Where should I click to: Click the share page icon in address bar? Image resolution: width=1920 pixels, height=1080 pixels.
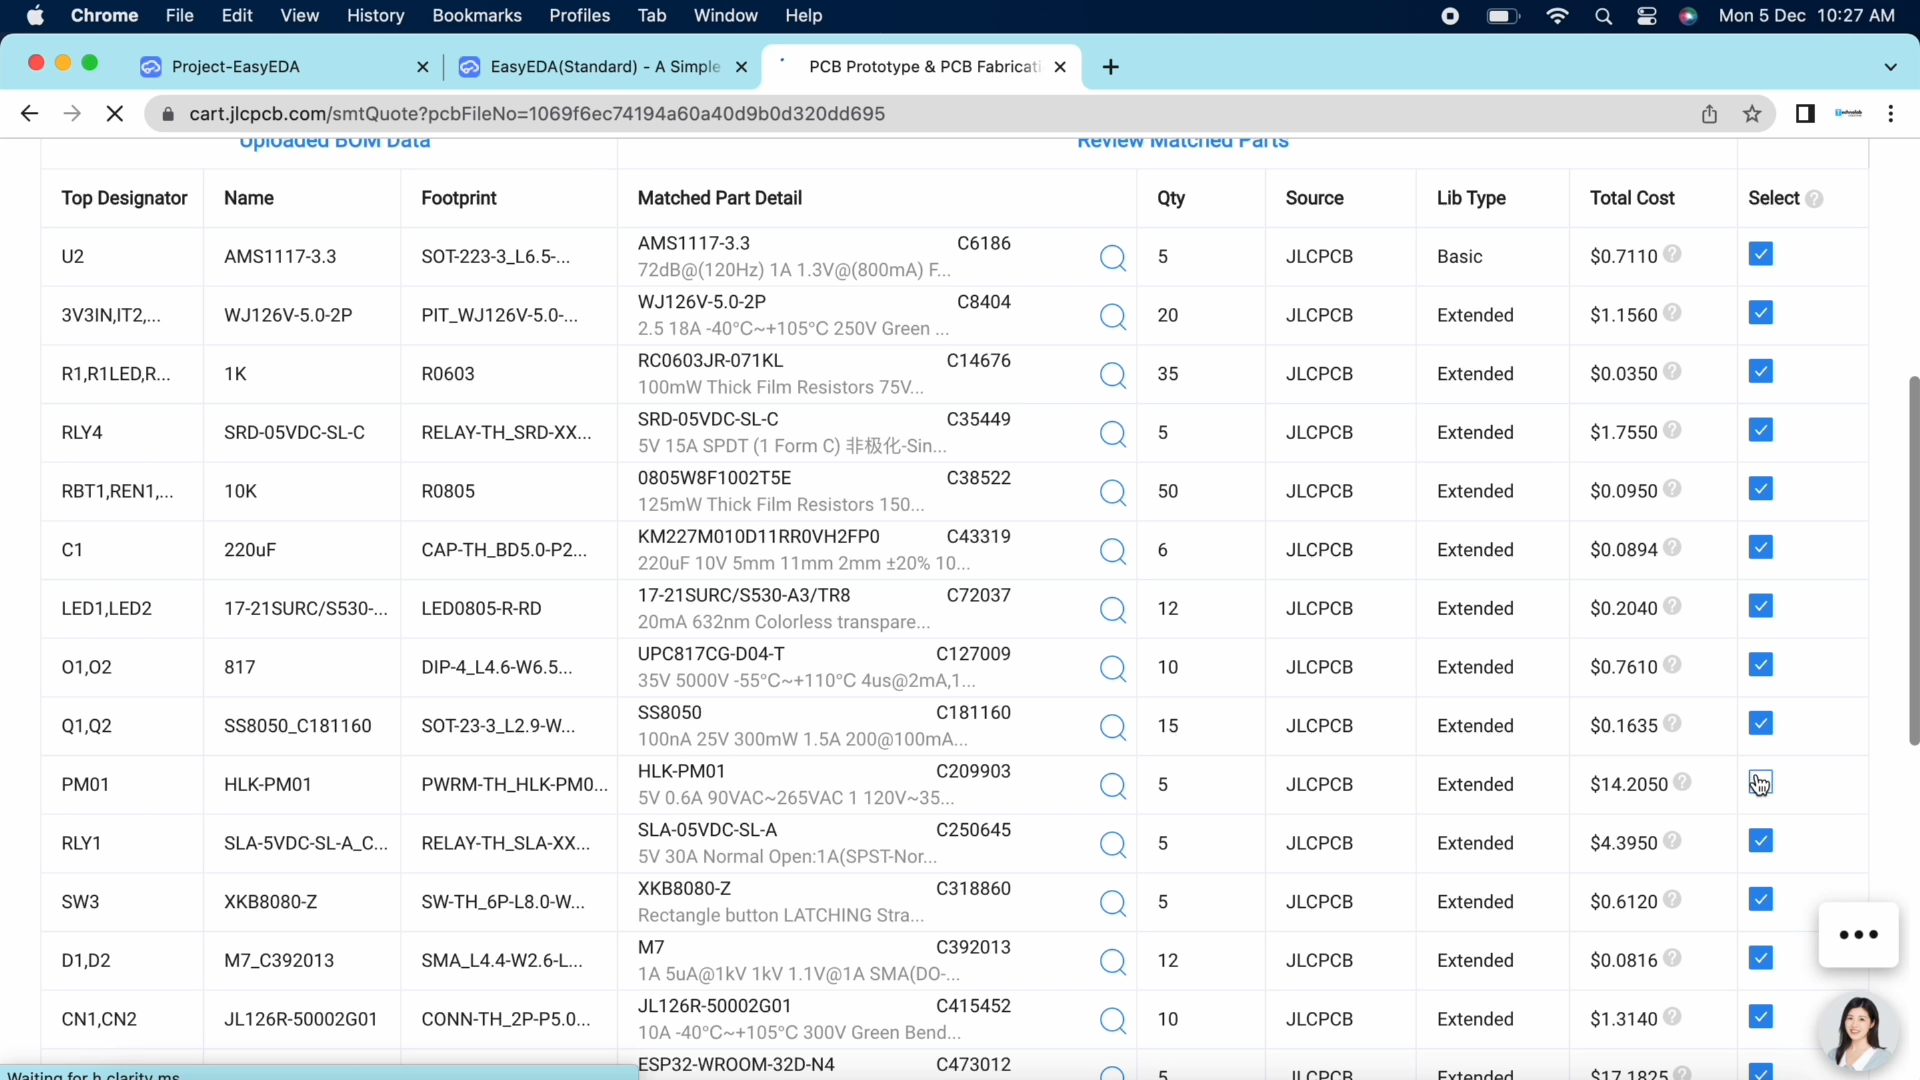pyautogui.click(x=1709, y=114)
